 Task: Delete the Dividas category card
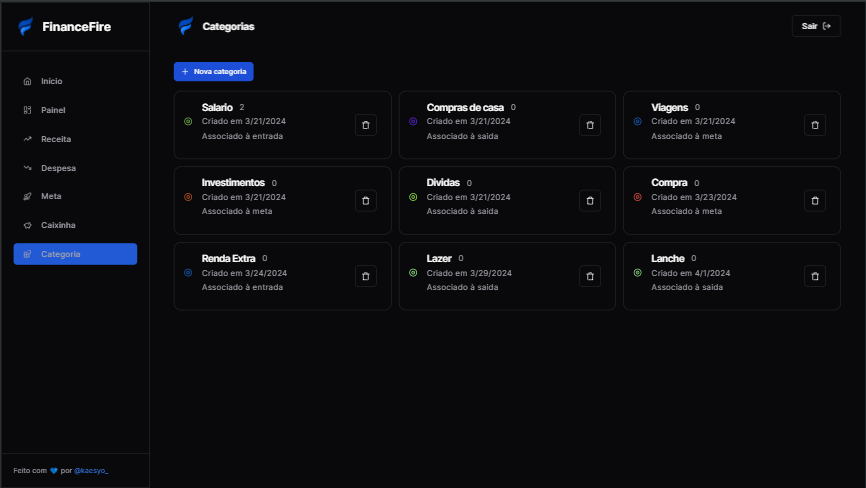click(590, 200)
